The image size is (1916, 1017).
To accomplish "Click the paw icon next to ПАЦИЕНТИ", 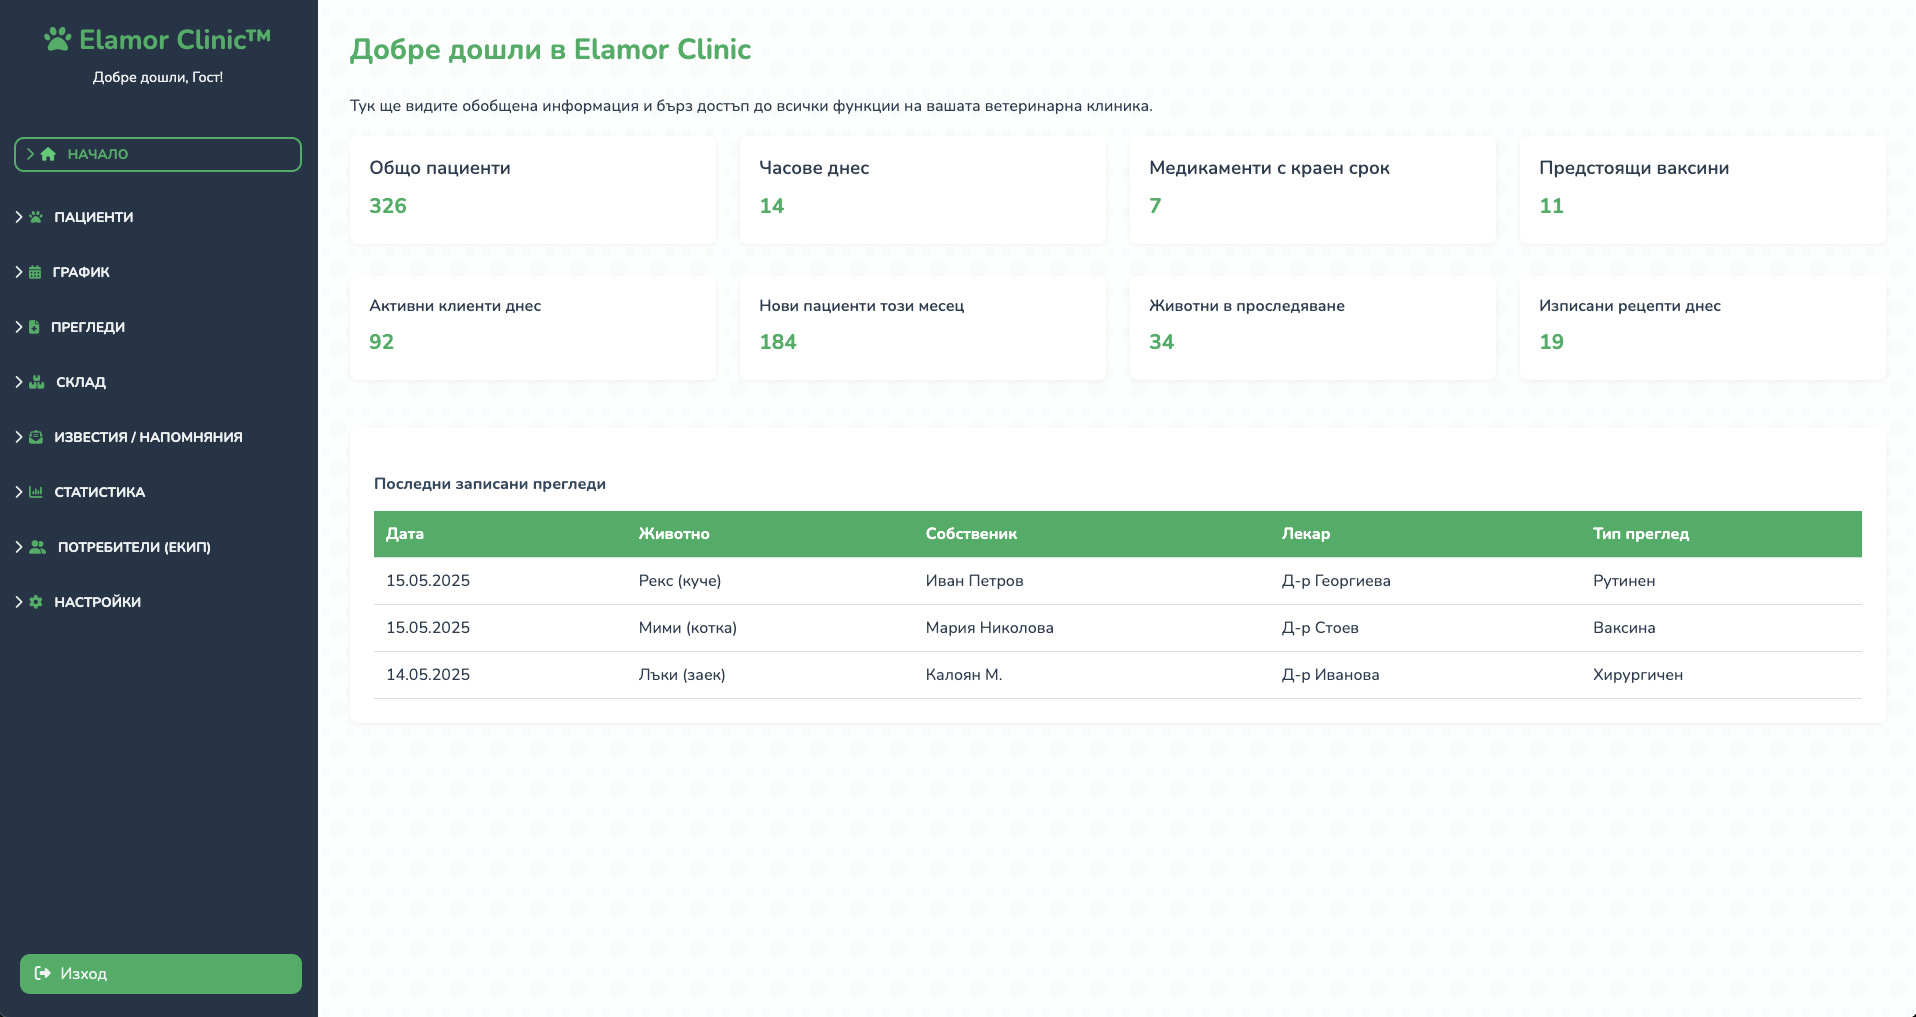I will coord(36,217).
